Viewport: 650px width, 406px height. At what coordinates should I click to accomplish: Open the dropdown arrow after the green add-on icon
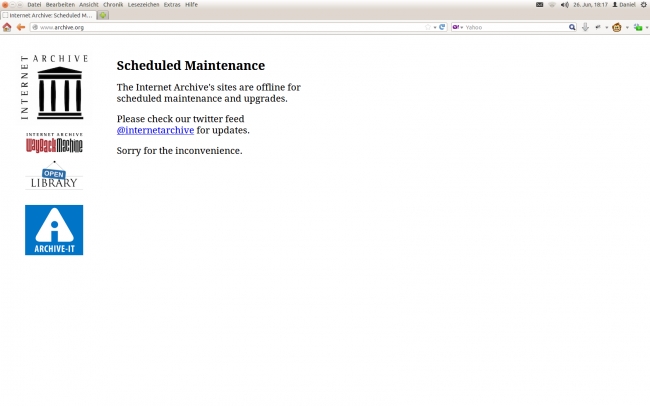647,28
